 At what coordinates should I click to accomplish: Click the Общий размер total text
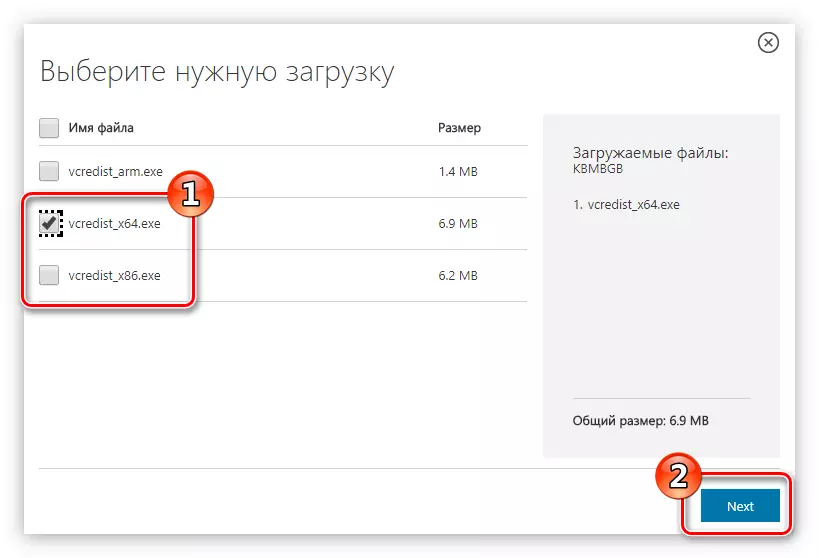(640, 422)
